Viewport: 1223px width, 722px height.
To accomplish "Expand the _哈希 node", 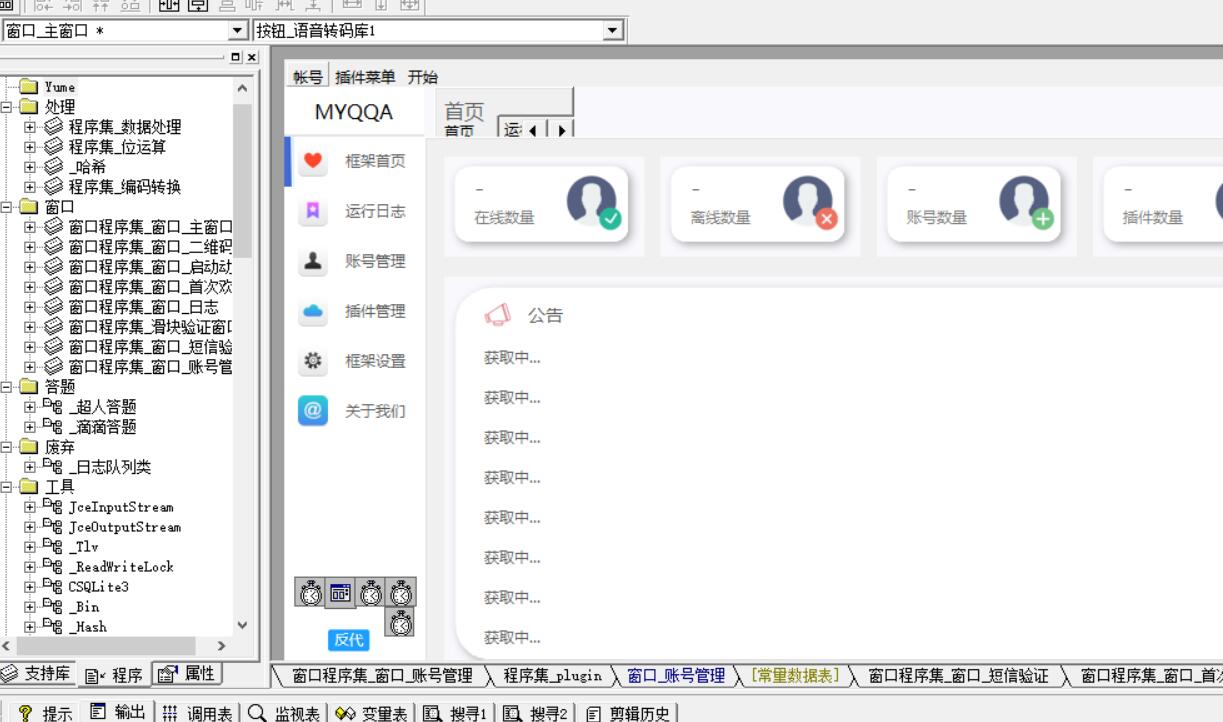I will click(x=30, y=167).
